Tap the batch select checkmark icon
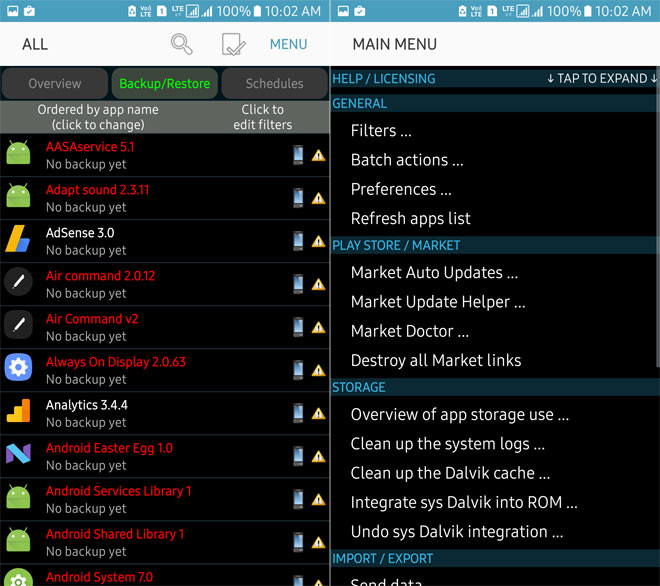 click(233, 44)
